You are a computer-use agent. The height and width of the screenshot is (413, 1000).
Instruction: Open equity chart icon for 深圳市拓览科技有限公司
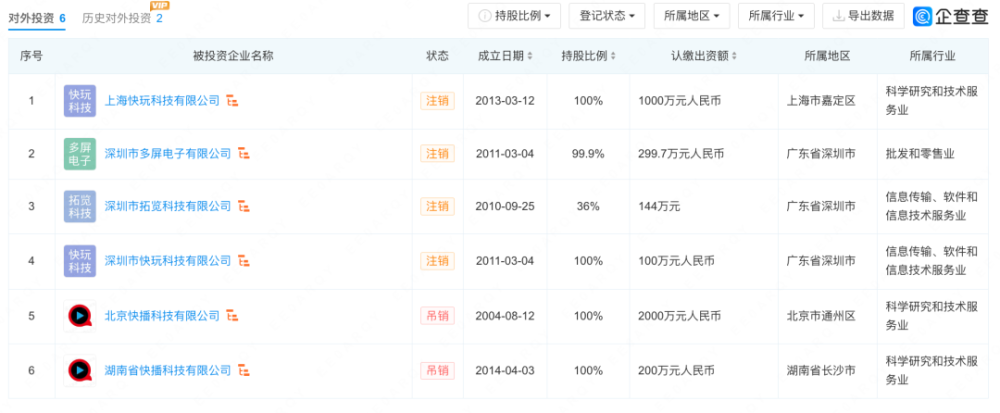244,206
